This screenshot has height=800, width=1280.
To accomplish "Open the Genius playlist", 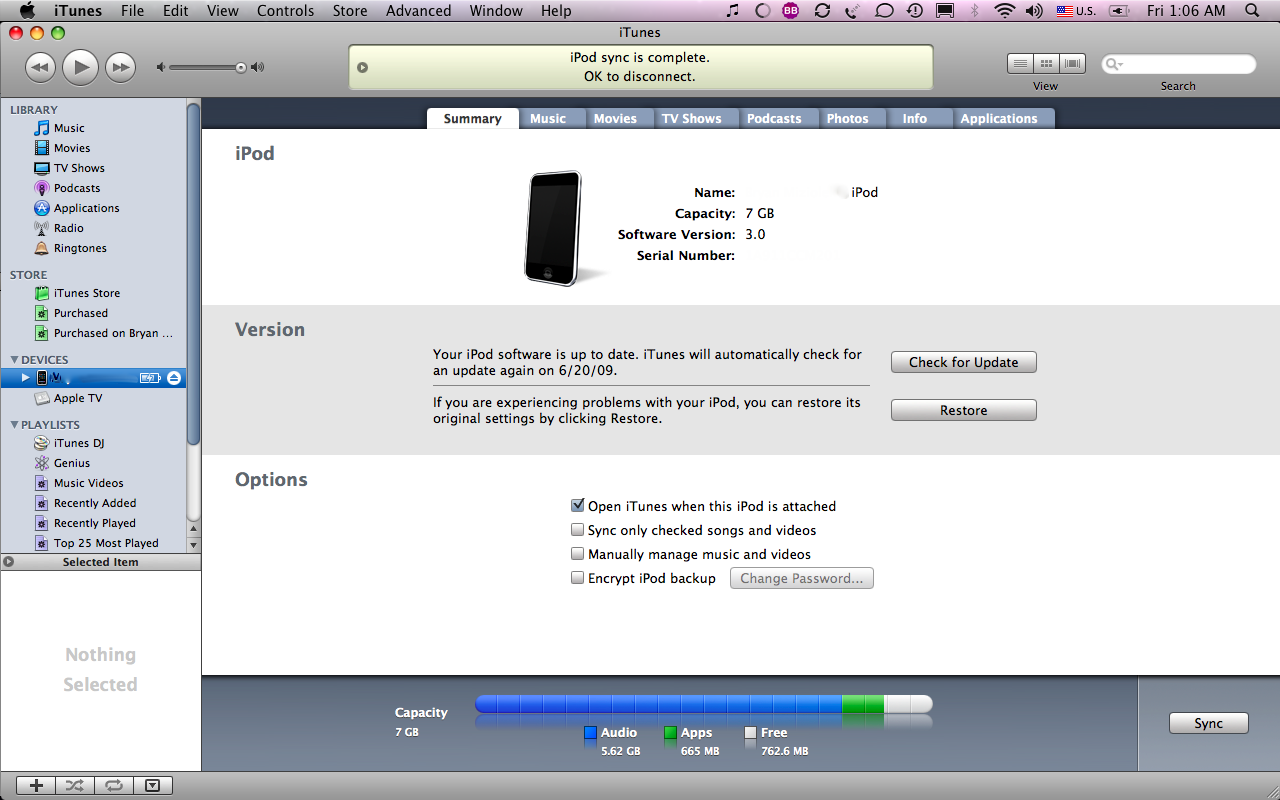I will point(72,463).
